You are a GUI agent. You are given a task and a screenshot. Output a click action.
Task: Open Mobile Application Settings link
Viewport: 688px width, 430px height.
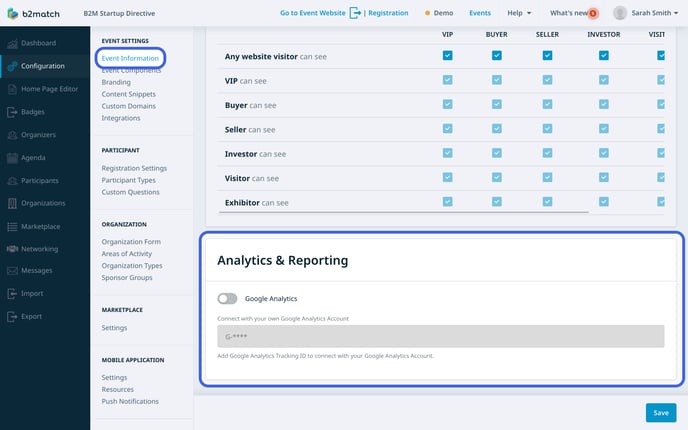point(114,378)
